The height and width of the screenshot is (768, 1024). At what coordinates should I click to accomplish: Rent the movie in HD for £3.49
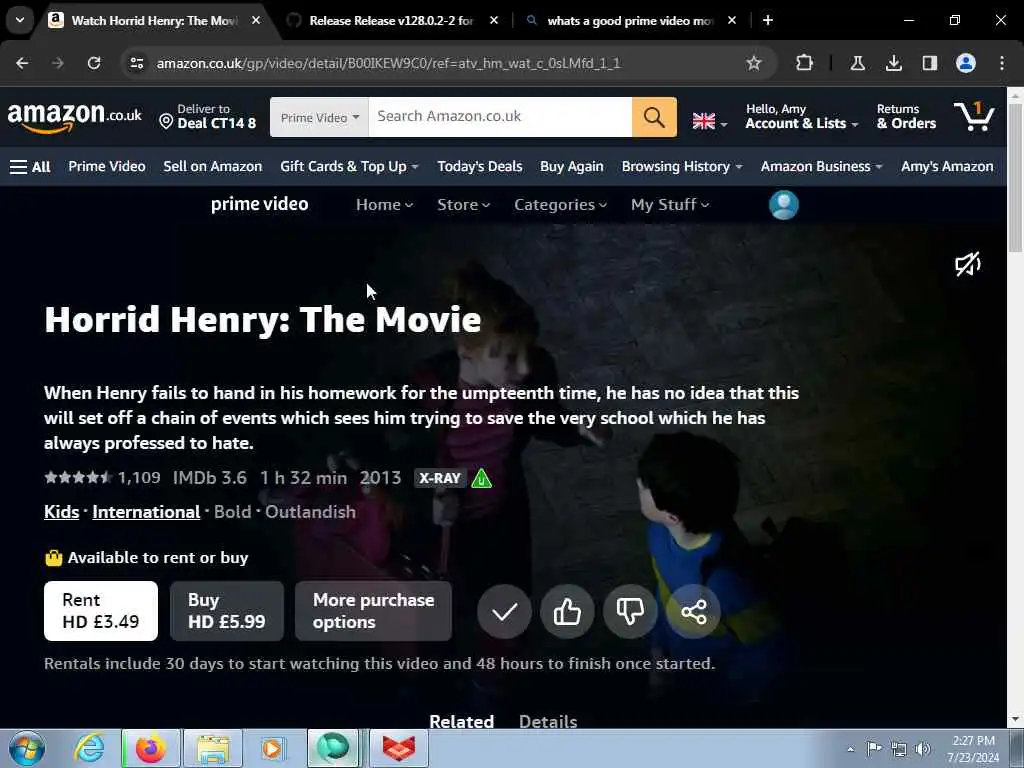(x=101, y=611)
